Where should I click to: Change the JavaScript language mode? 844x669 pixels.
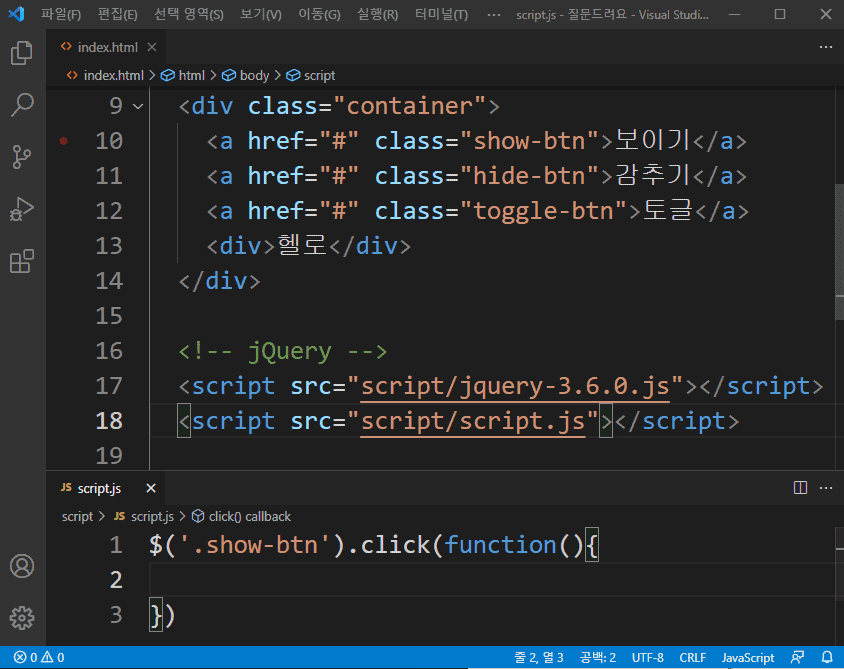pos(748,657)
